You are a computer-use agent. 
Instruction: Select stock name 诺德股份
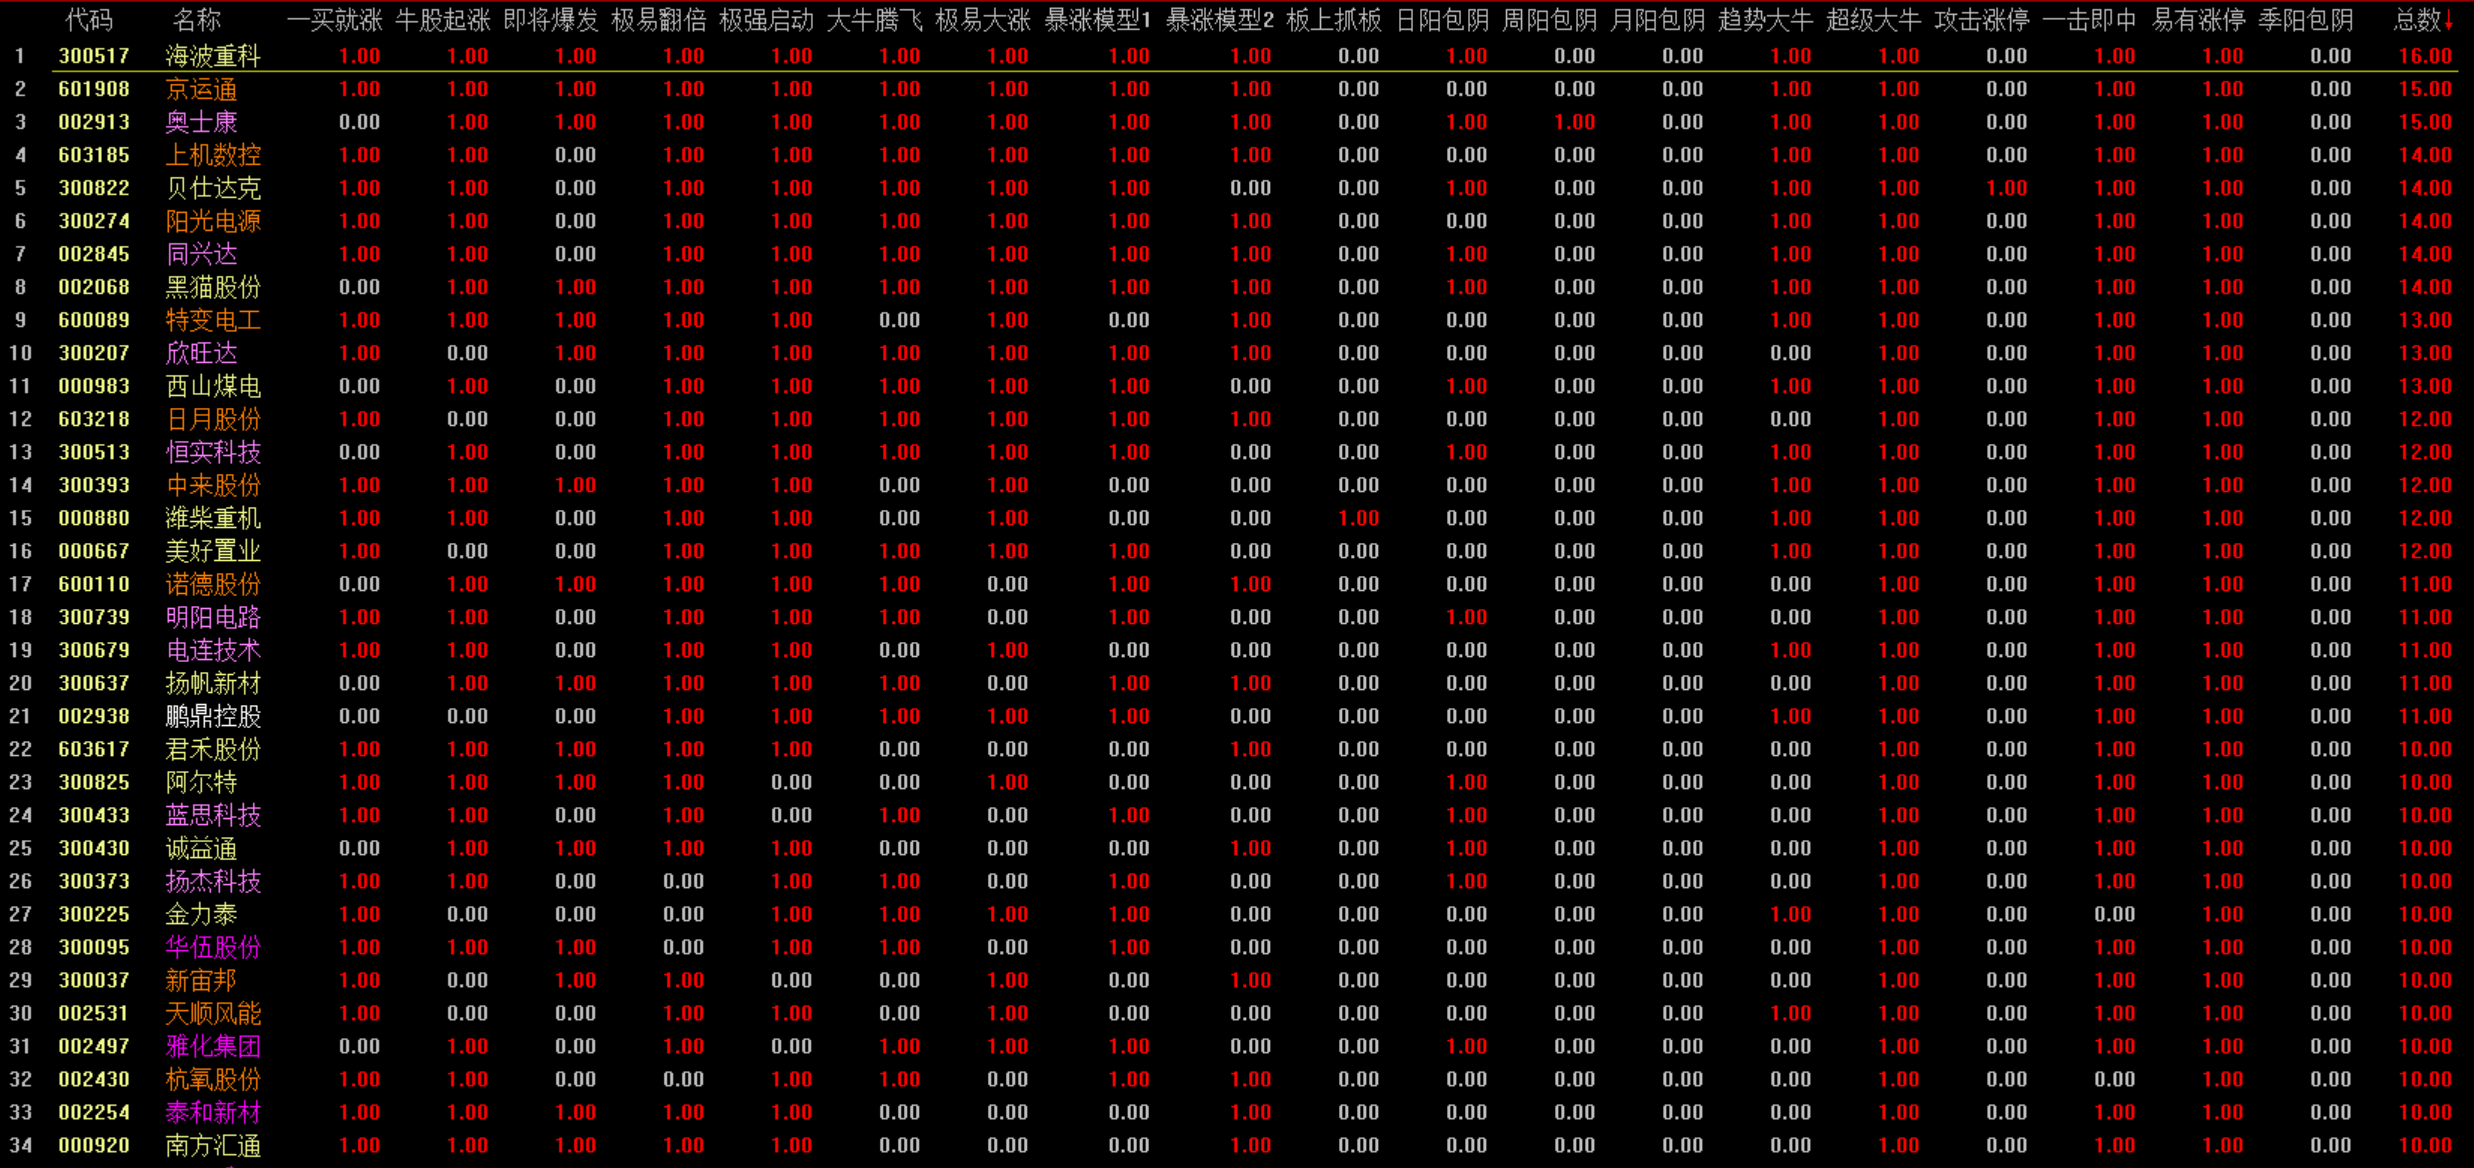213,584
